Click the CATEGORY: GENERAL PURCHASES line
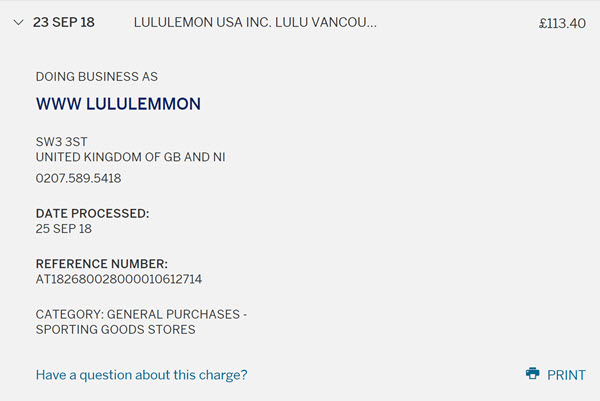The height and width of the screenshot is (401, 600). click(x=141, y=315)
